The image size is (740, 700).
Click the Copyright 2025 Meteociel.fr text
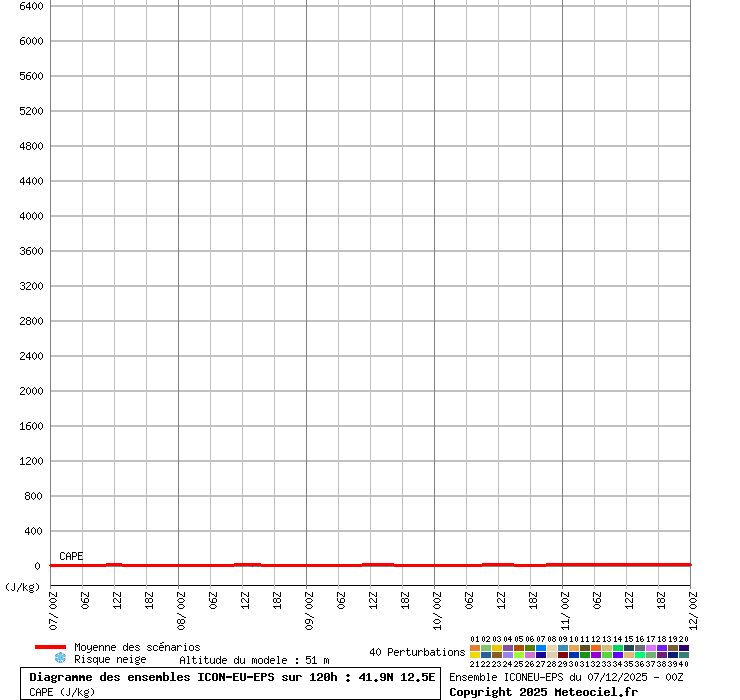tap(543, 691)
